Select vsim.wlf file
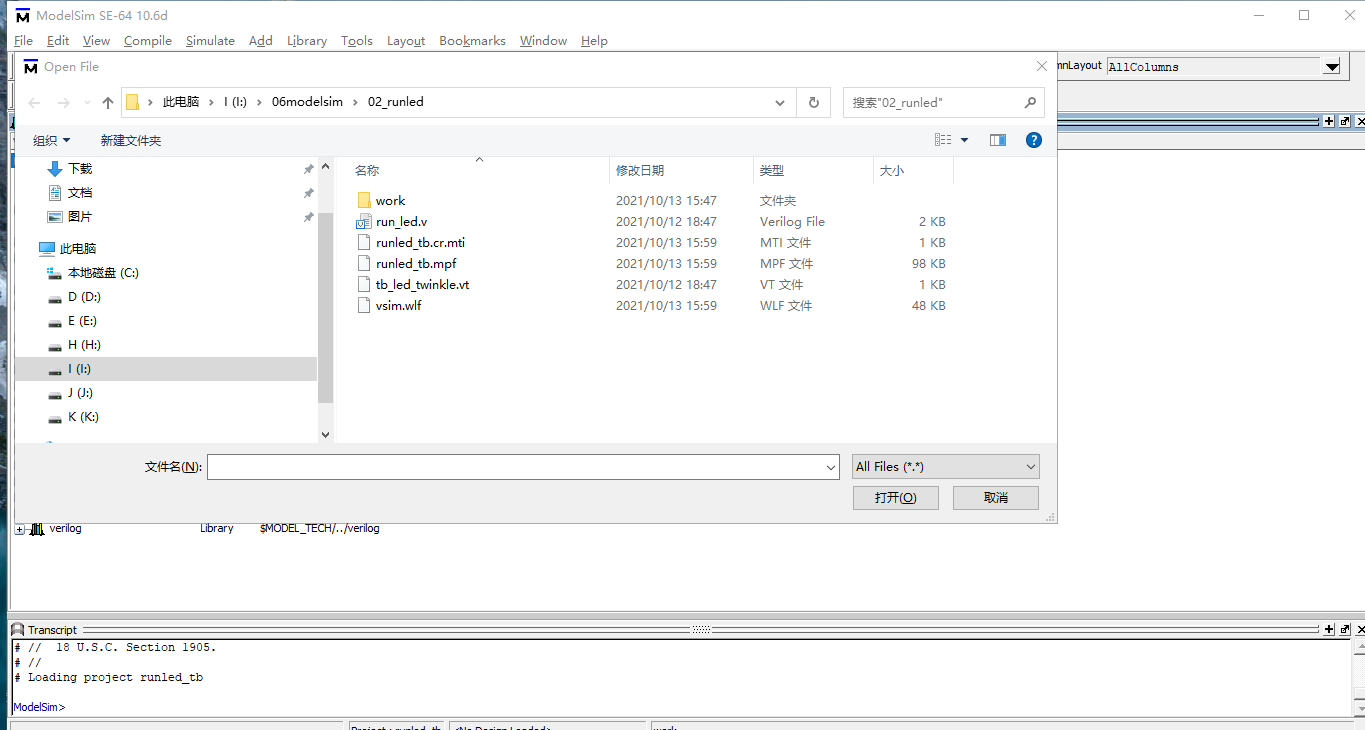Viewport: 1365px width, 730px height. point(398,306)
